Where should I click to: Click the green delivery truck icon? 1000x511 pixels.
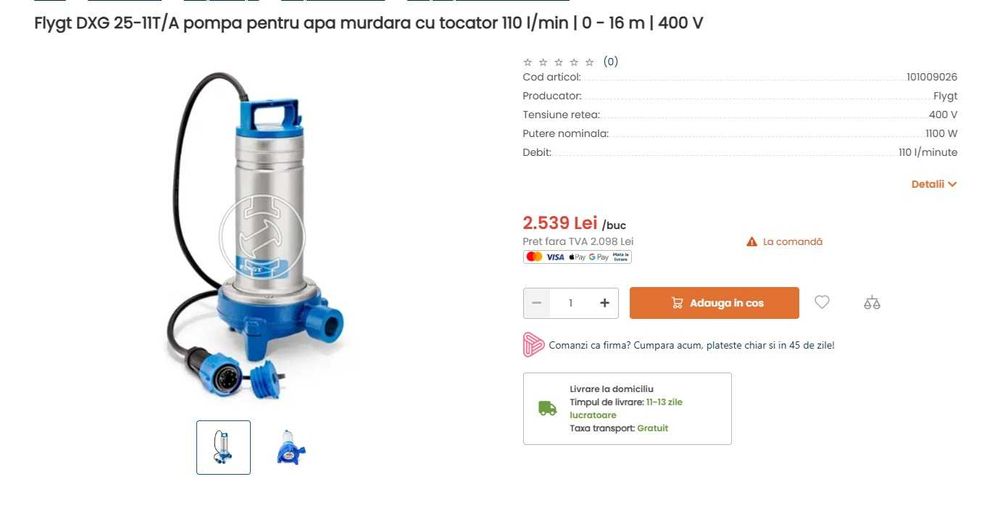click(547, 408)
